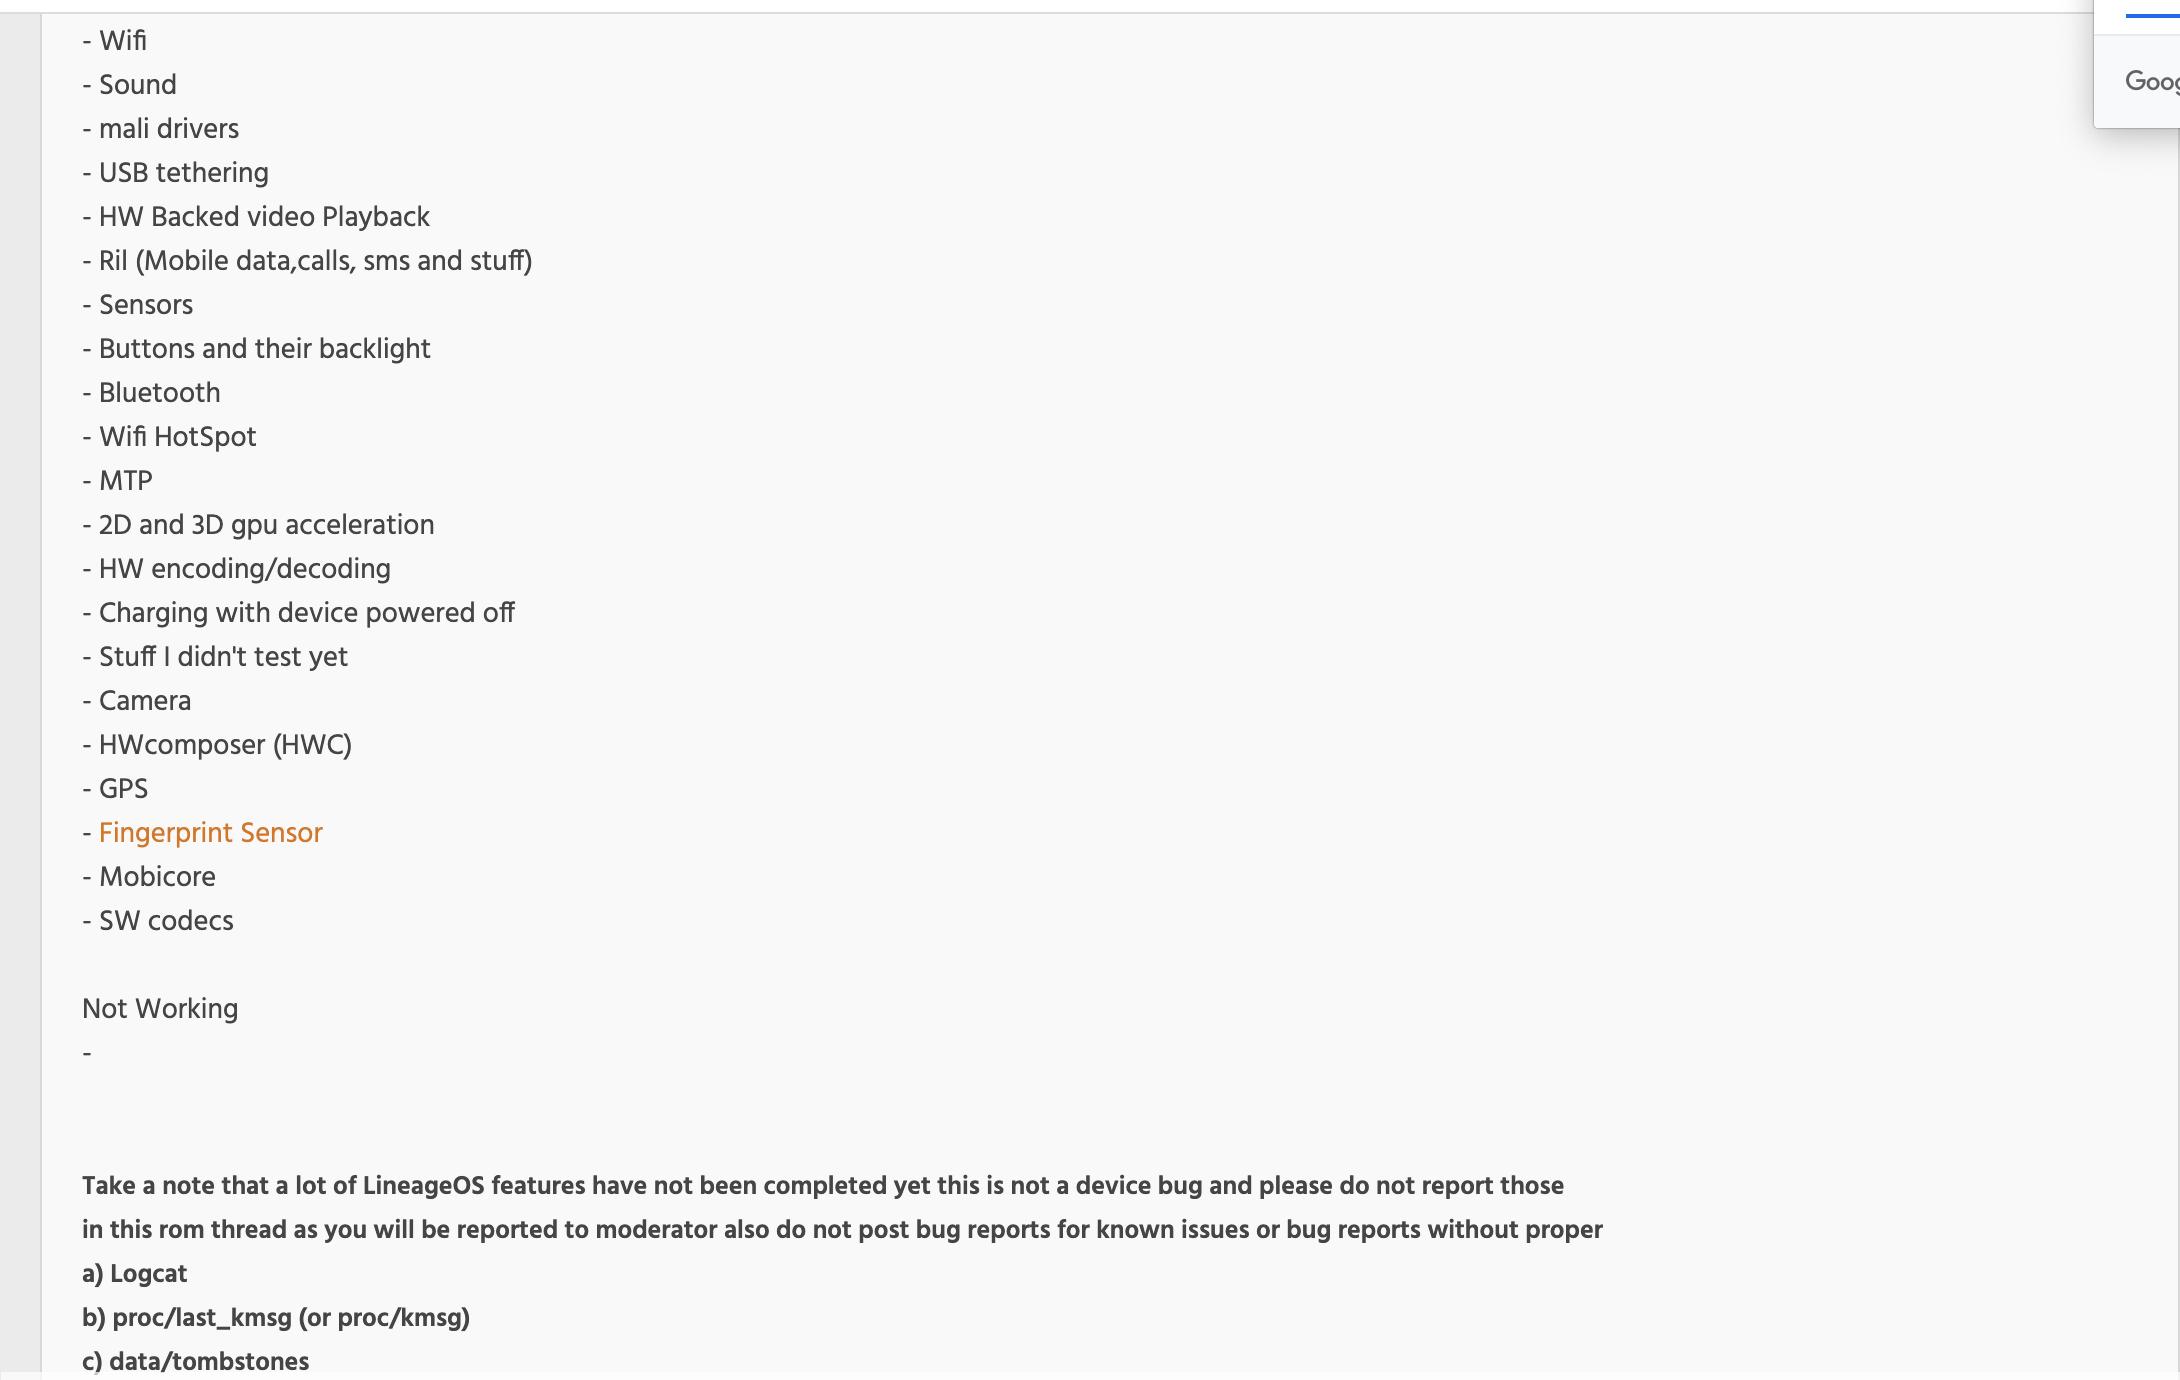Click the 'Charging with device powered off' line

click(x=299, y=613)
